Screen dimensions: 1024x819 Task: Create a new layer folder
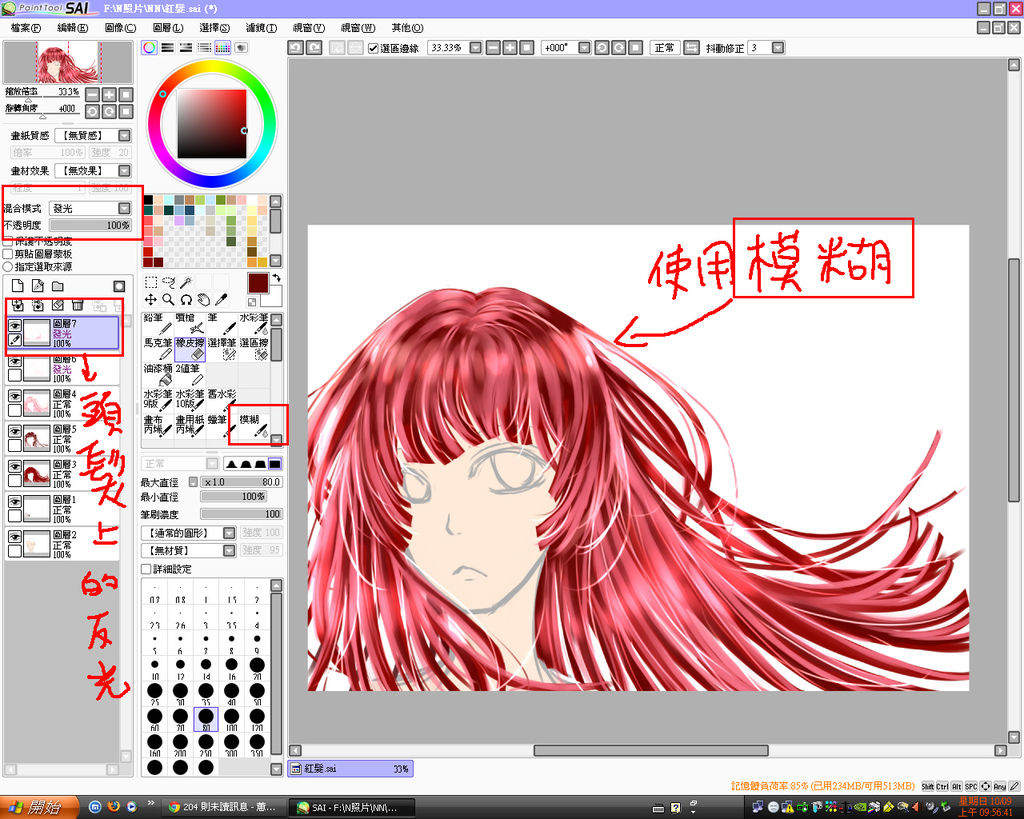58,286
